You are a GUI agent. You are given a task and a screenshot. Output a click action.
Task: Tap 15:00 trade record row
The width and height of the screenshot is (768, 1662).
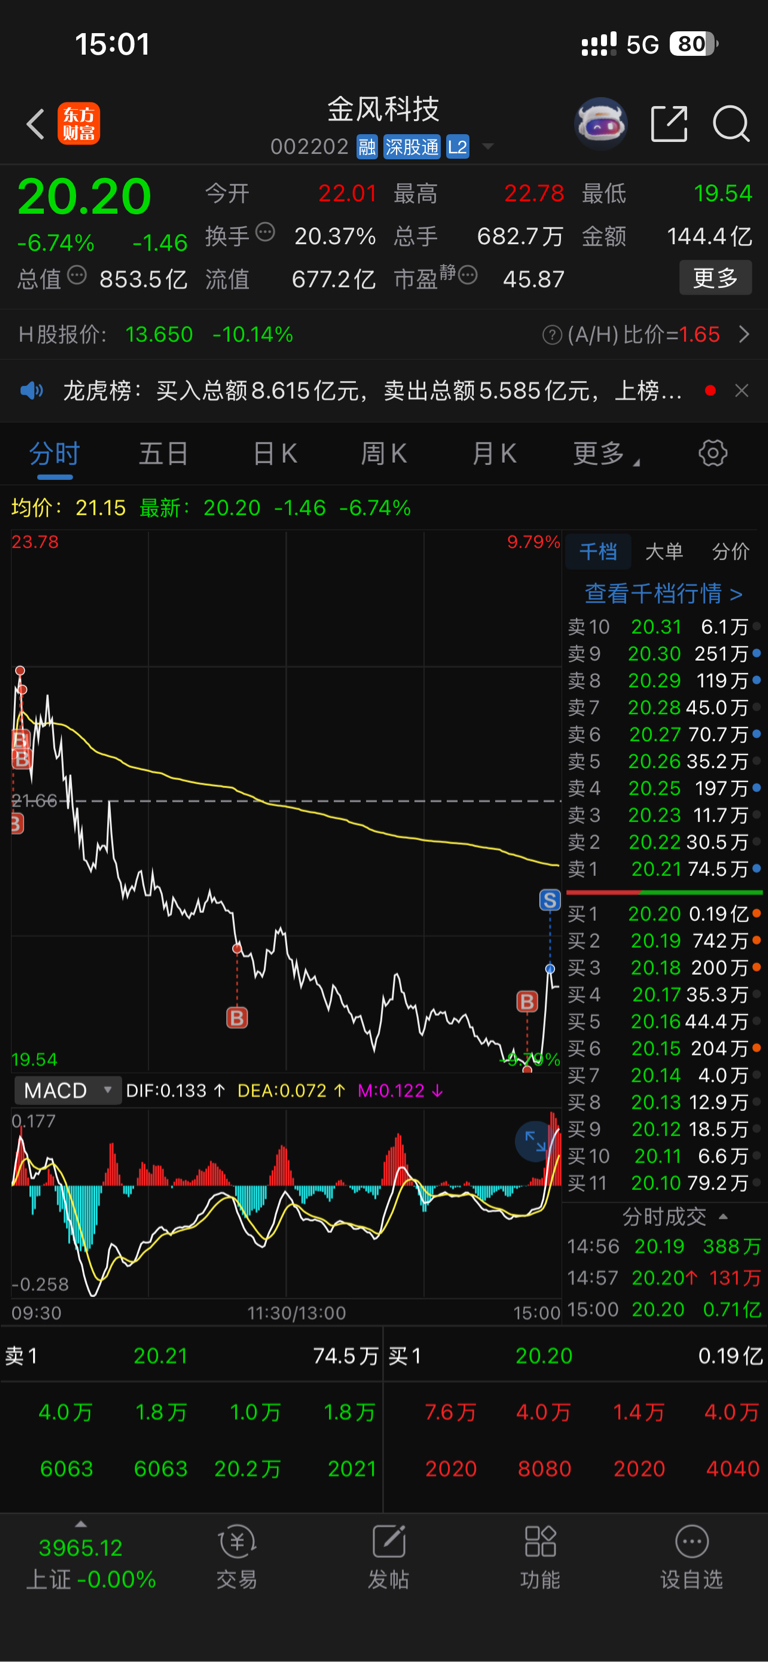point(664,1309)
